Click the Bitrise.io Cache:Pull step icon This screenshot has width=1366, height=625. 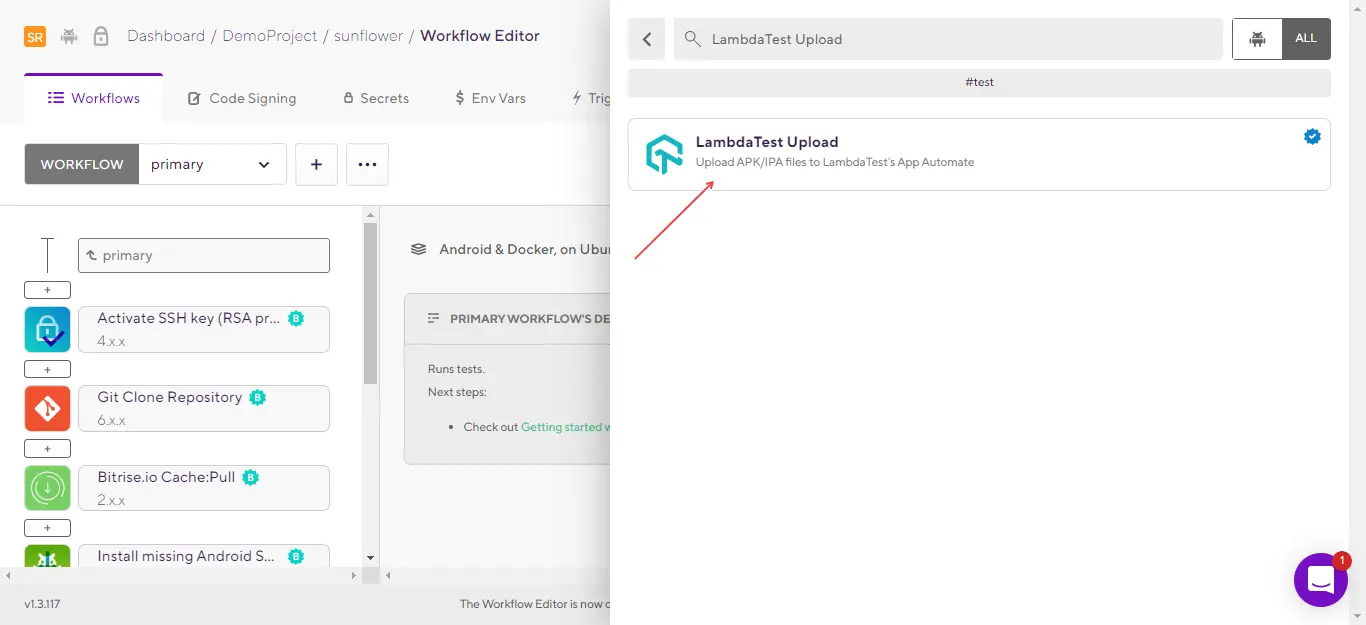(x=47, y=488)
